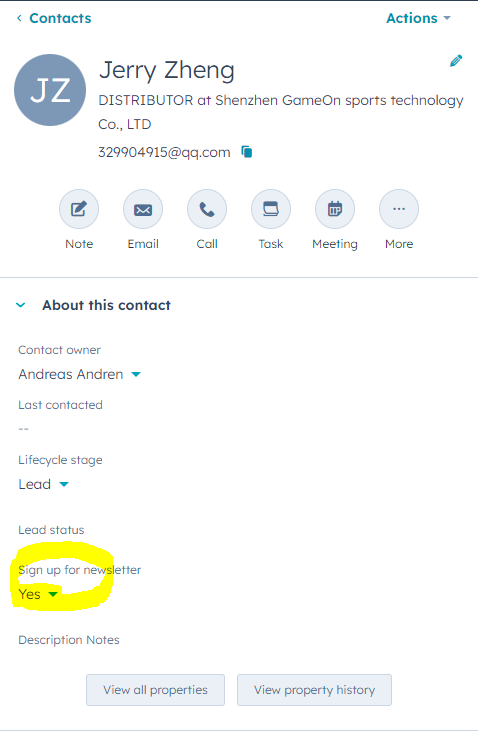Click the Lead status field
Screen dimensions: 478x732
pos(51,530)
